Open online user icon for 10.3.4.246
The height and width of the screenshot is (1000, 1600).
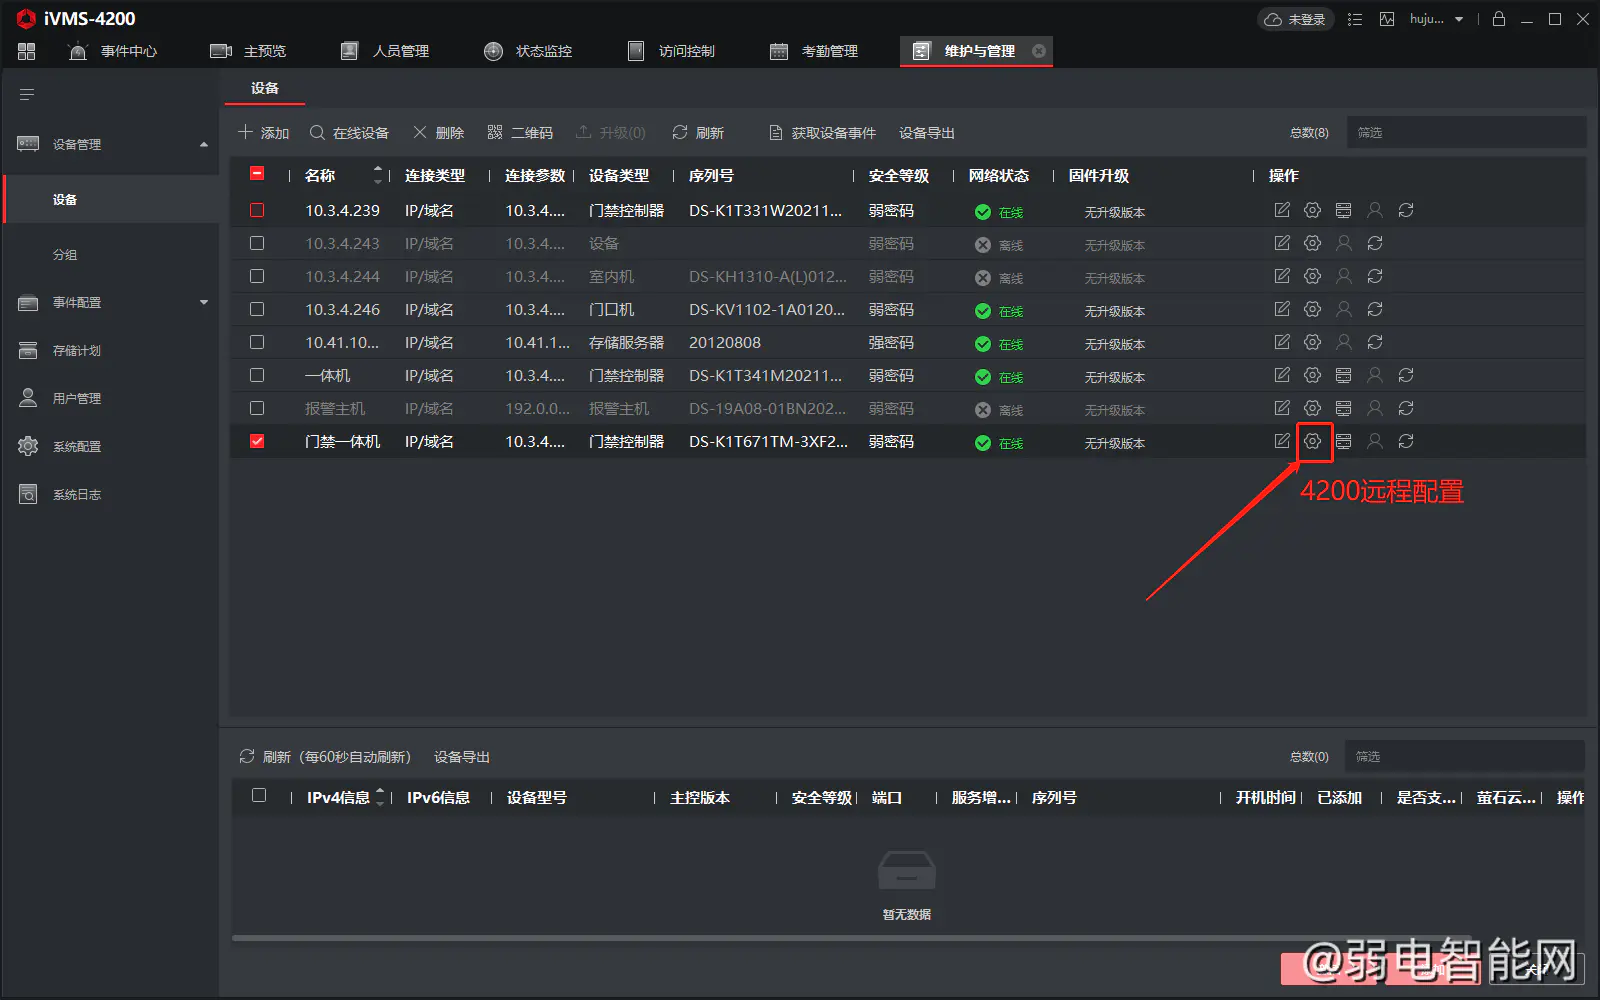[1344, 309]
